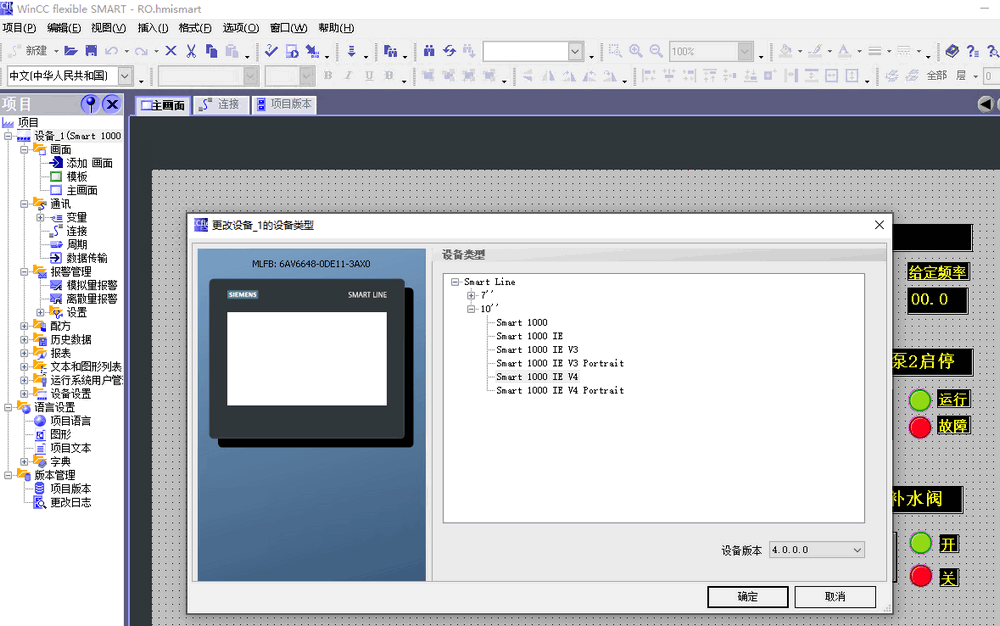The width and height of the screenshot is (1000, 626).
Task: Click the 新建 new project button
Action: (30, 51)
